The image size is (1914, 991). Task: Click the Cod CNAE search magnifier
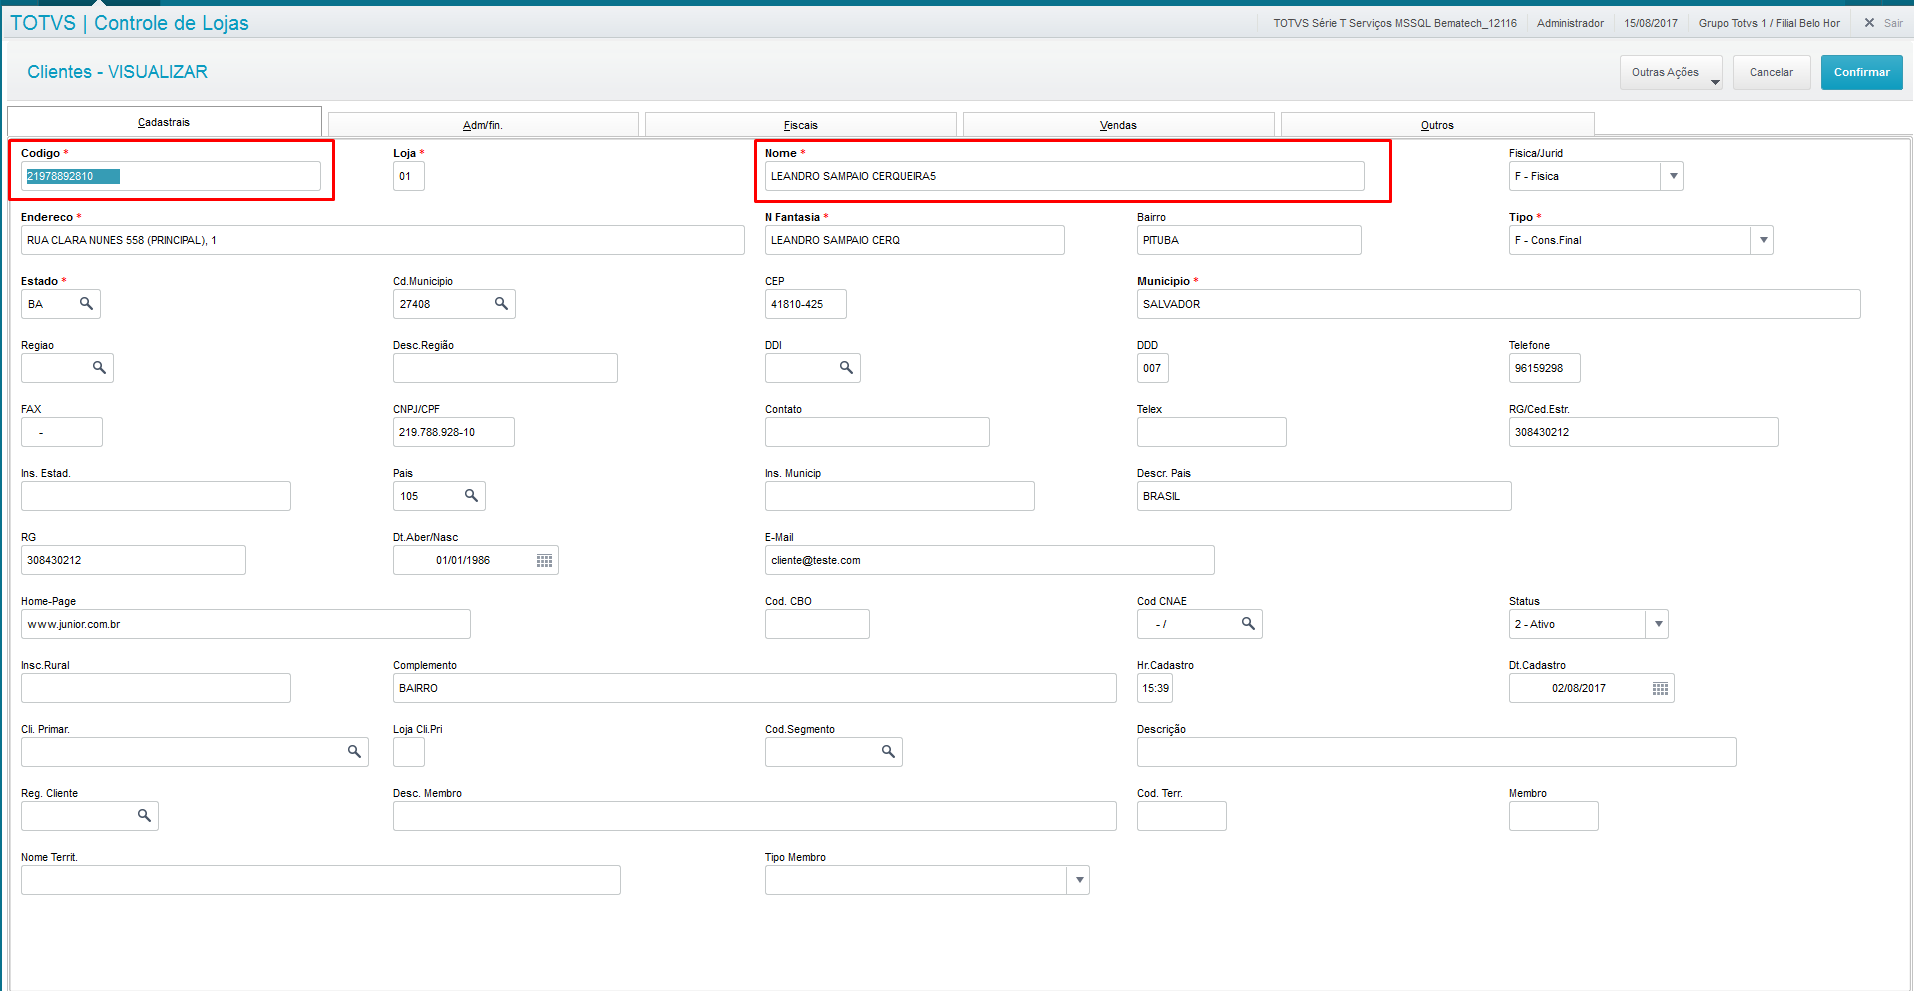[x=1248, y=624]
